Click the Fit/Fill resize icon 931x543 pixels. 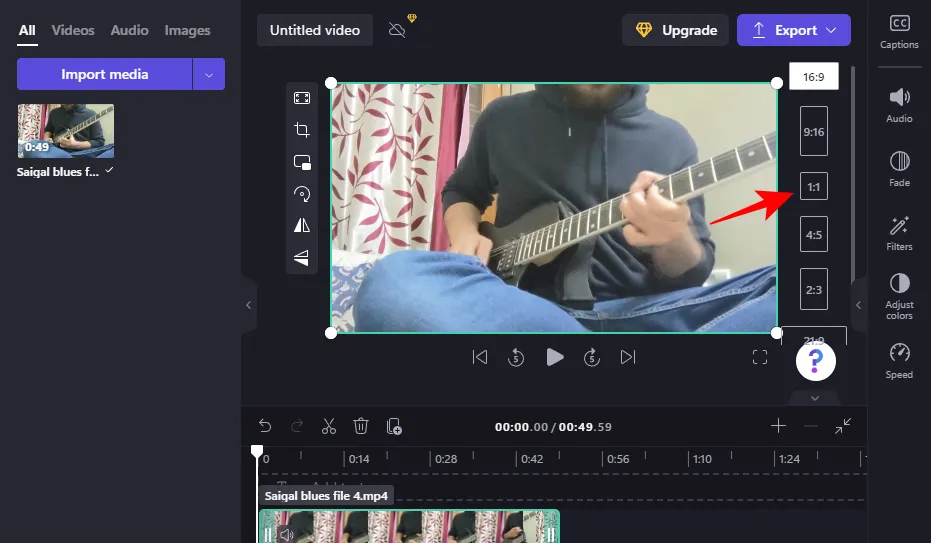click(x=302, y=98)
